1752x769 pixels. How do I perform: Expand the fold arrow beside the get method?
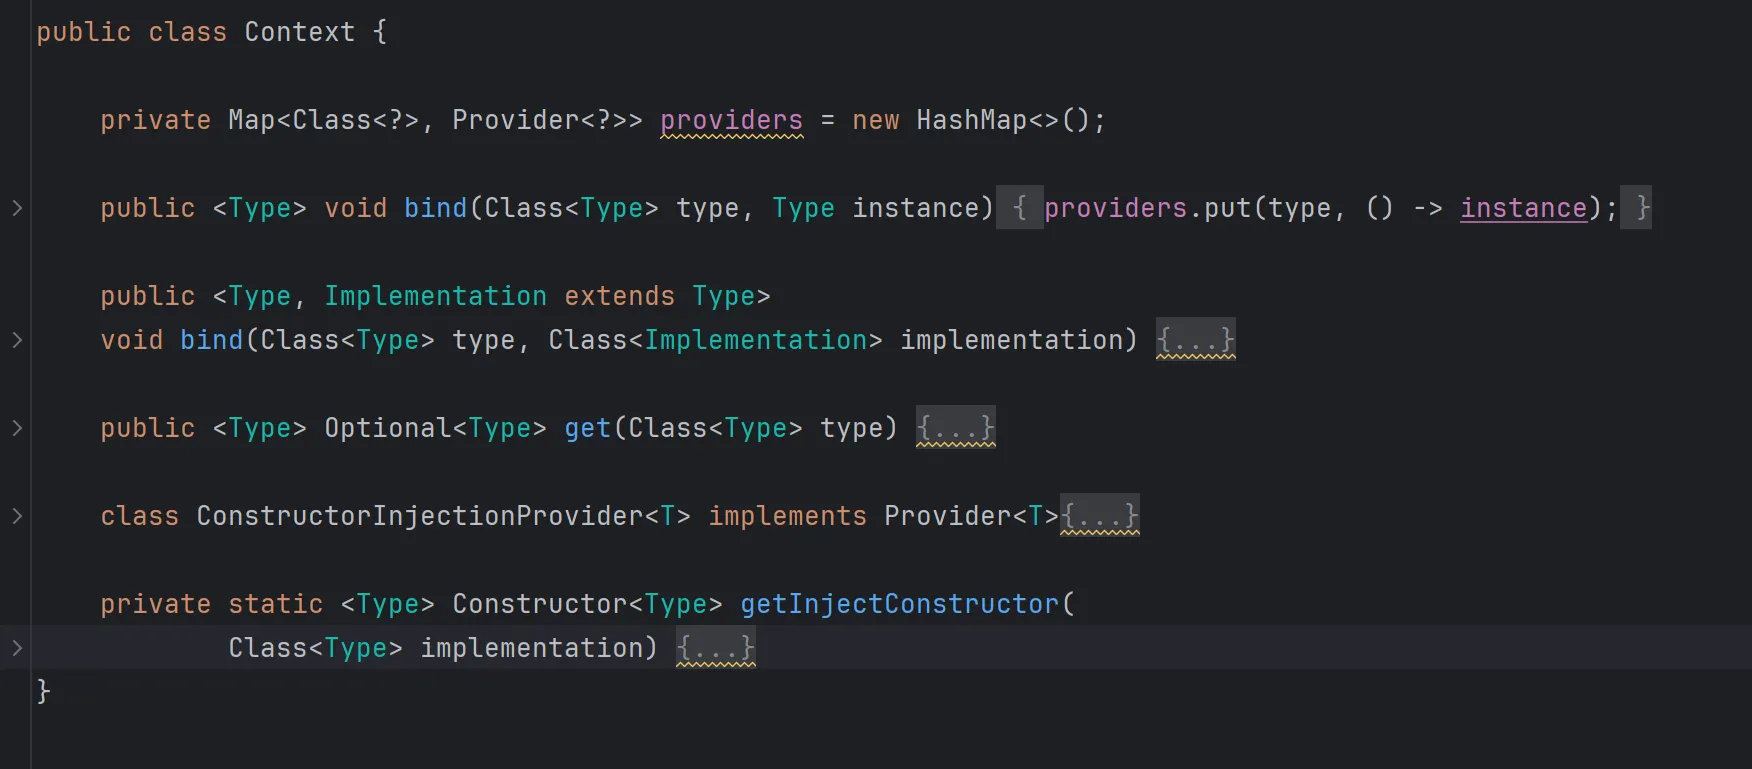pyautogui.click(x=17, y=428)
